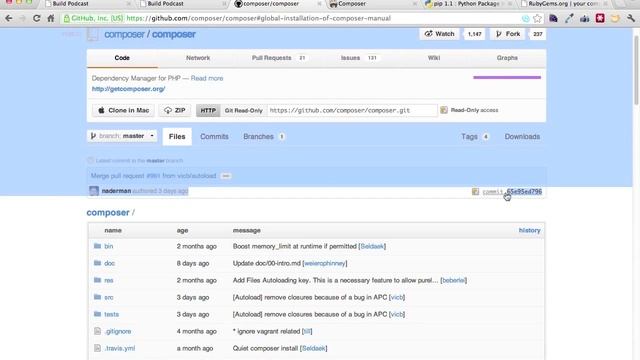
Task: Click the commit clipboard icon
Action: 475,191
